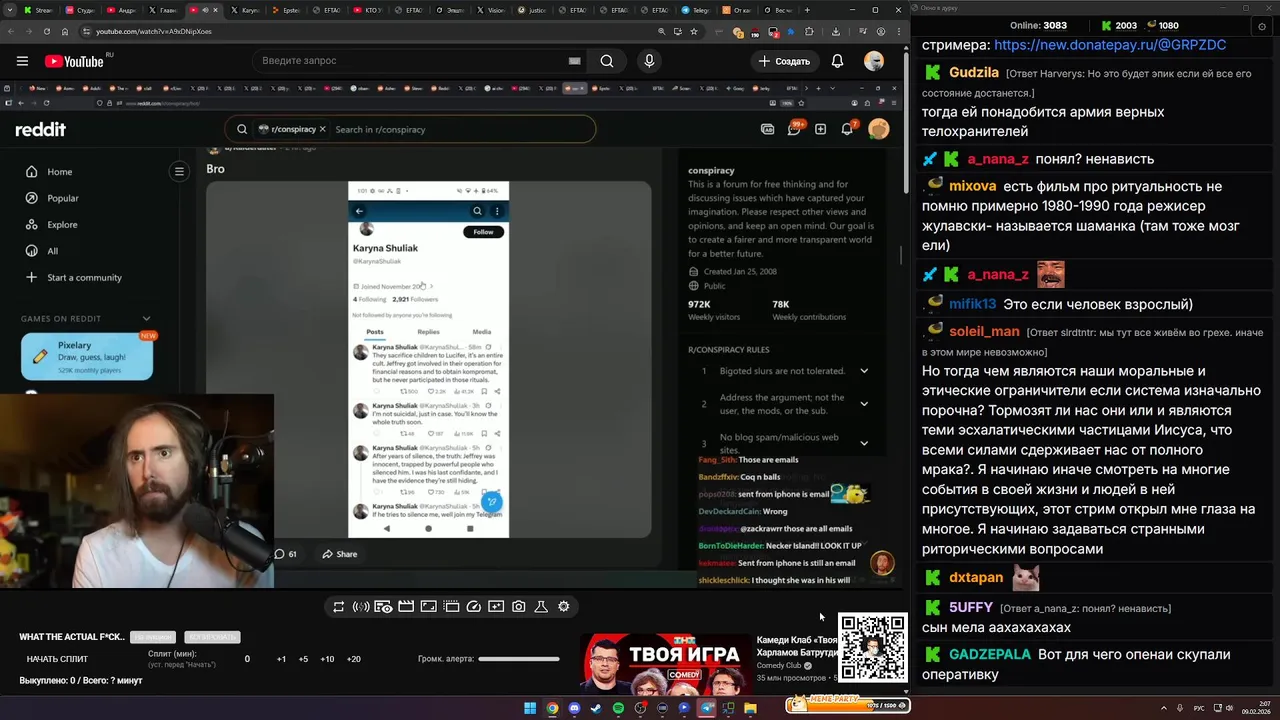This screenshot has height=720, width=1280.
Task: Open YouTube notifications bell
Action: click(837, 61)
